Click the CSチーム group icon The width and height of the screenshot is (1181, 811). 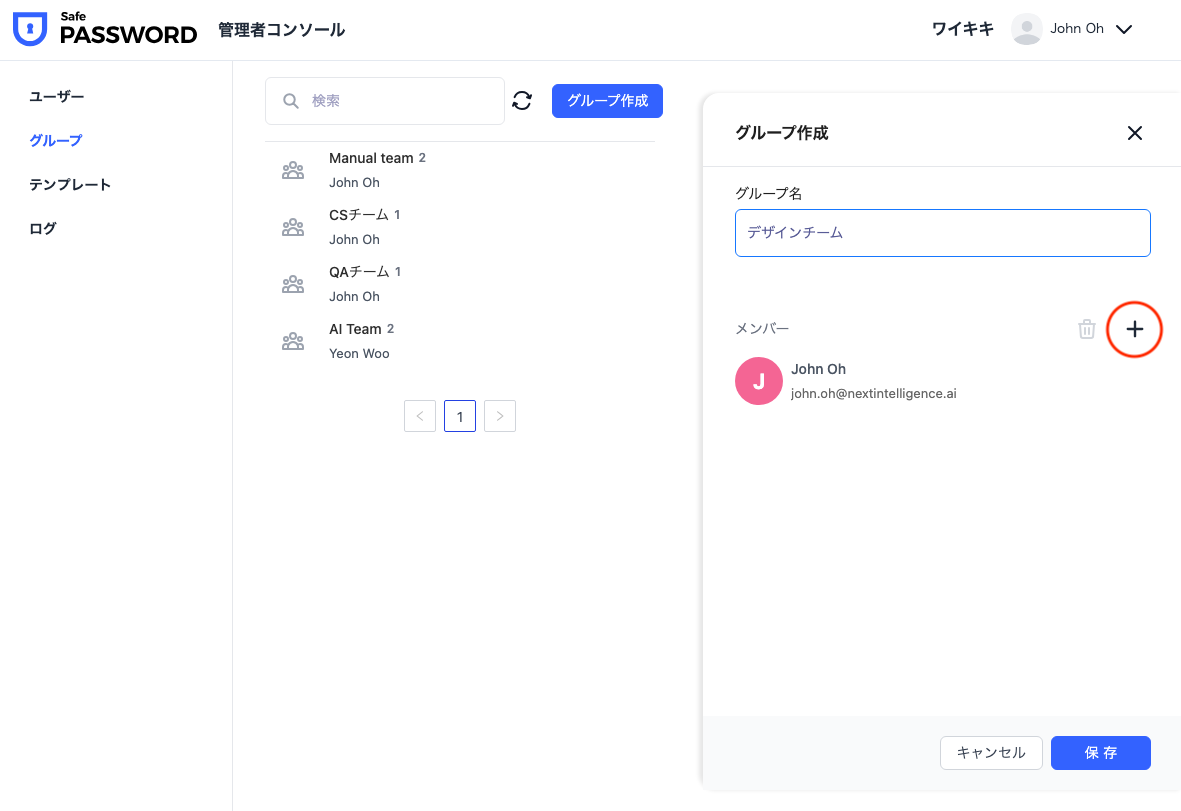[293, 227]
